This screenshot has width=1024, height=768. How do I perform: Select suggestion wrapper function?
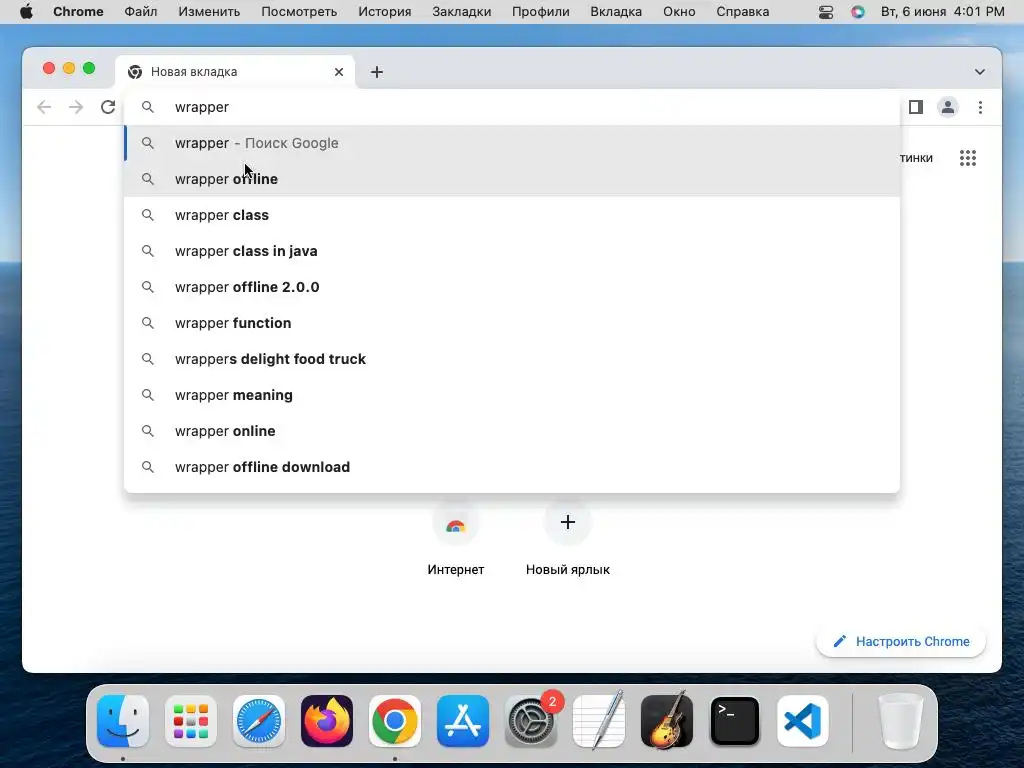coord(512,323)
